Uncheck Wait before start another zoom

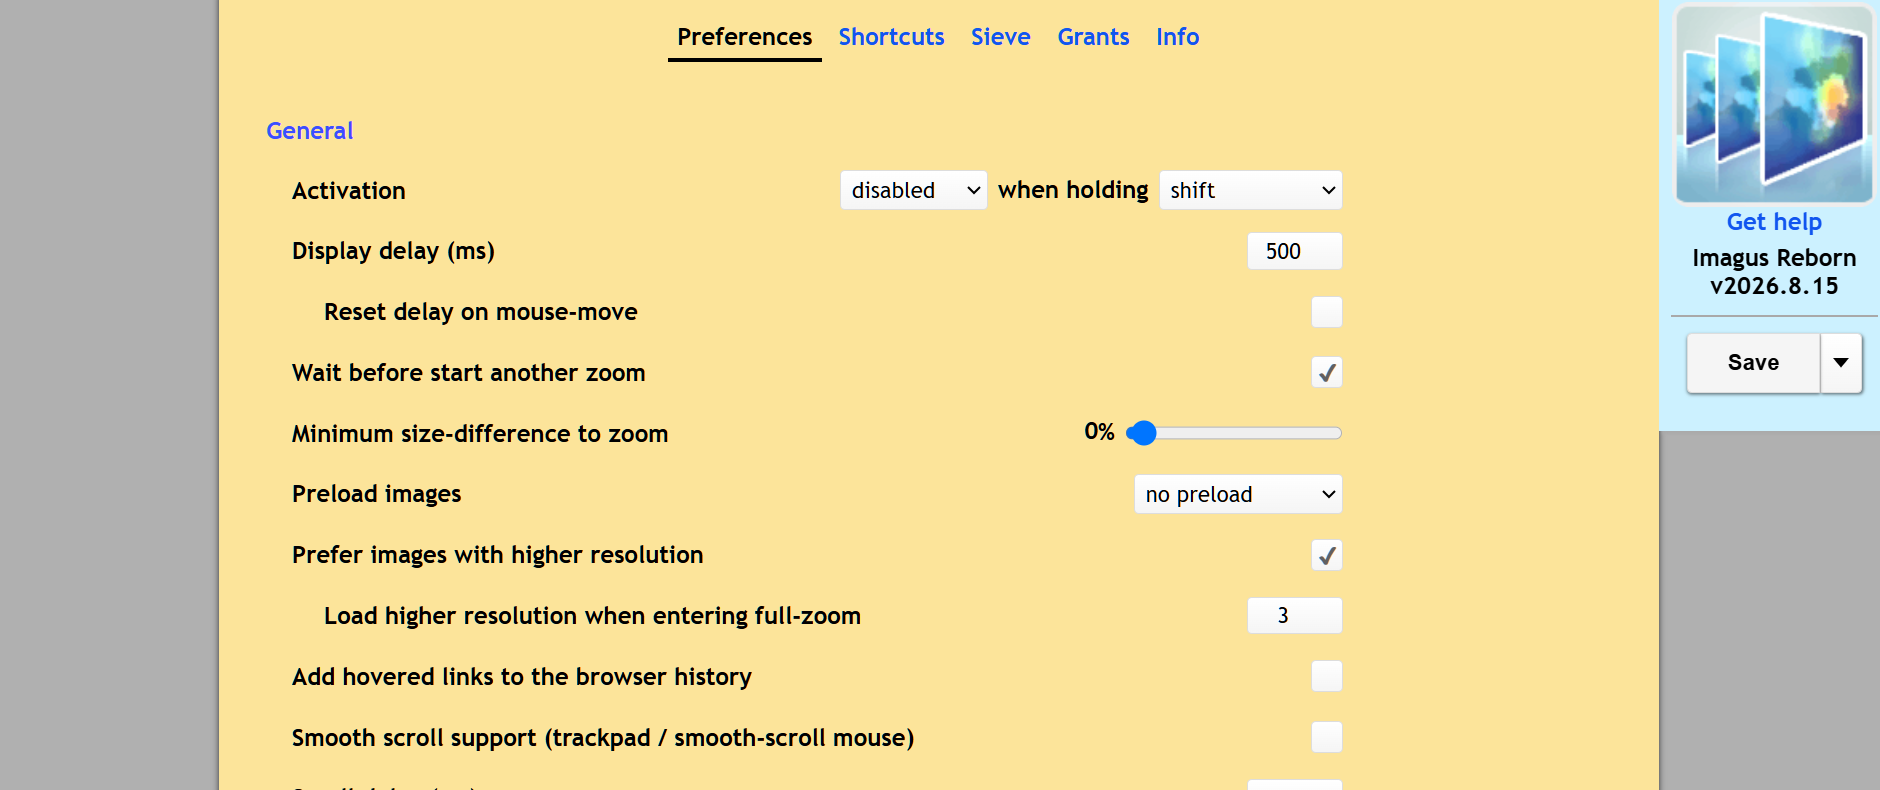1327,373
